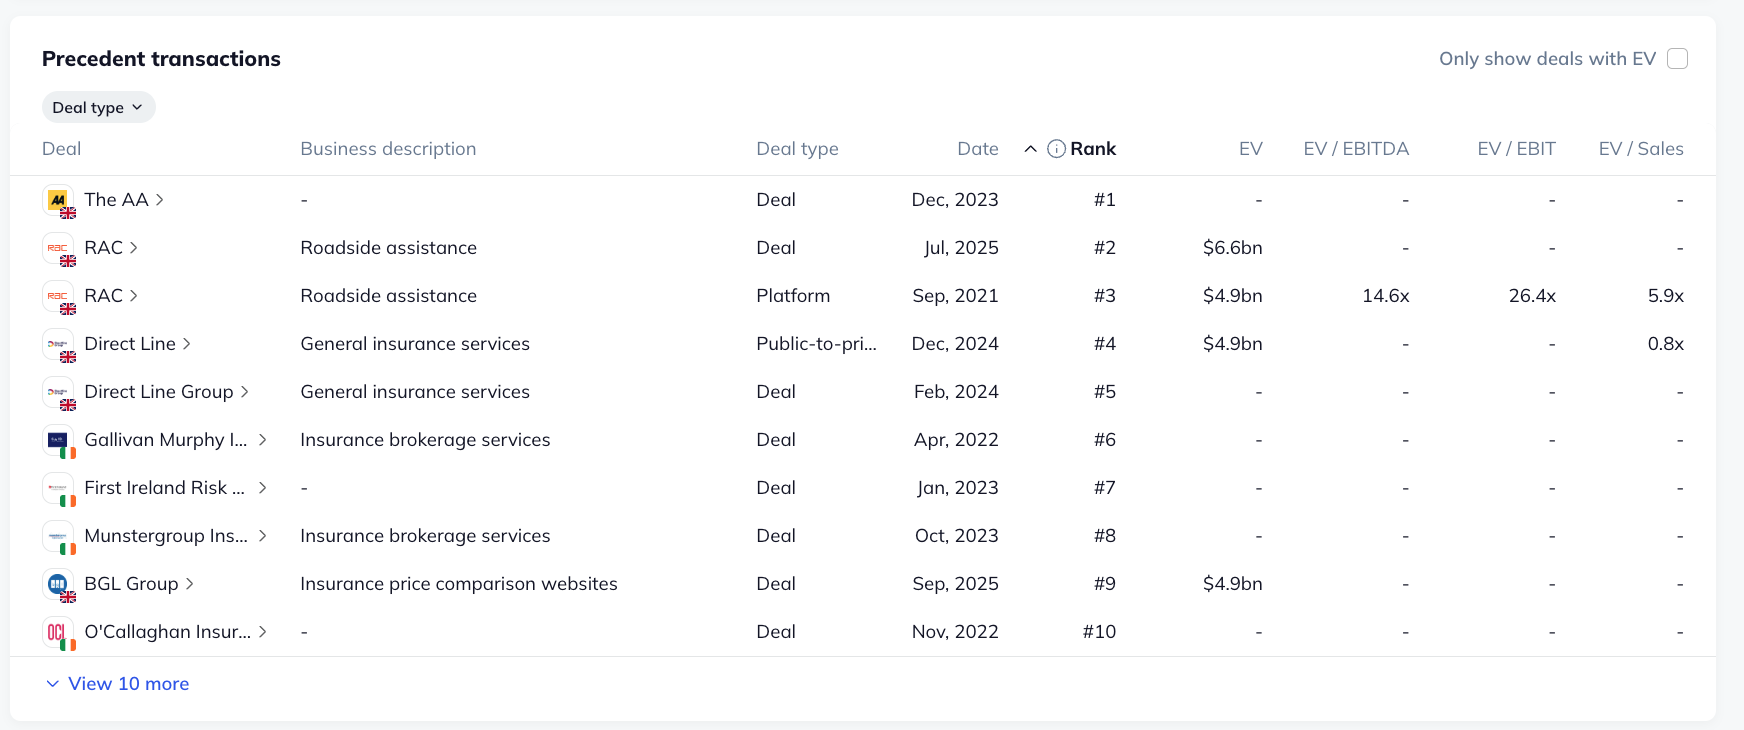Click the Rank column header label
This screenshot has height=730, width=1744.
[1093, 149]
